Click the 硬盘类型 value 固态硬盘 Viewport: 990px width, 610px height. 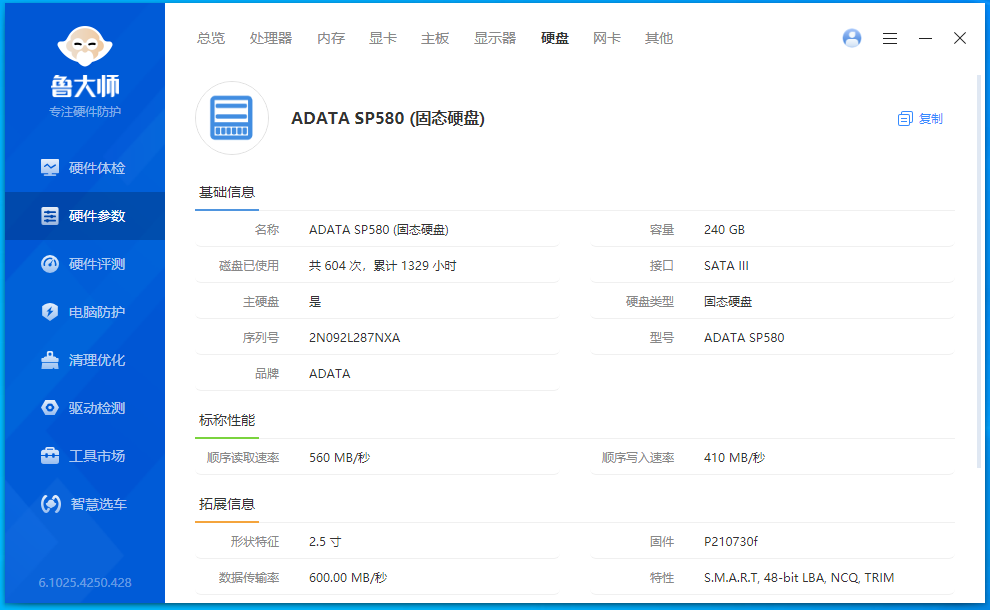coord(728,302)
